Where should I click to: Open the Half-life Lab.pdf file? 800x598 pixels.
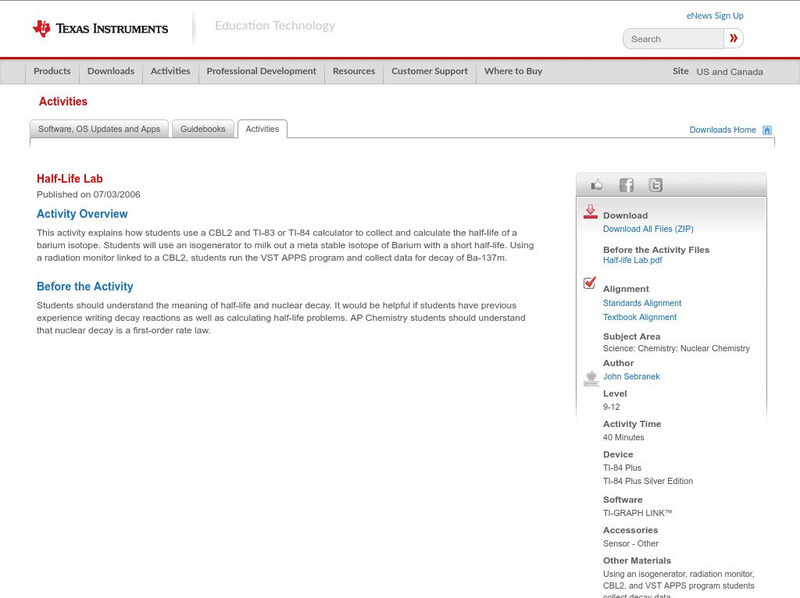(x=632, y=260)
